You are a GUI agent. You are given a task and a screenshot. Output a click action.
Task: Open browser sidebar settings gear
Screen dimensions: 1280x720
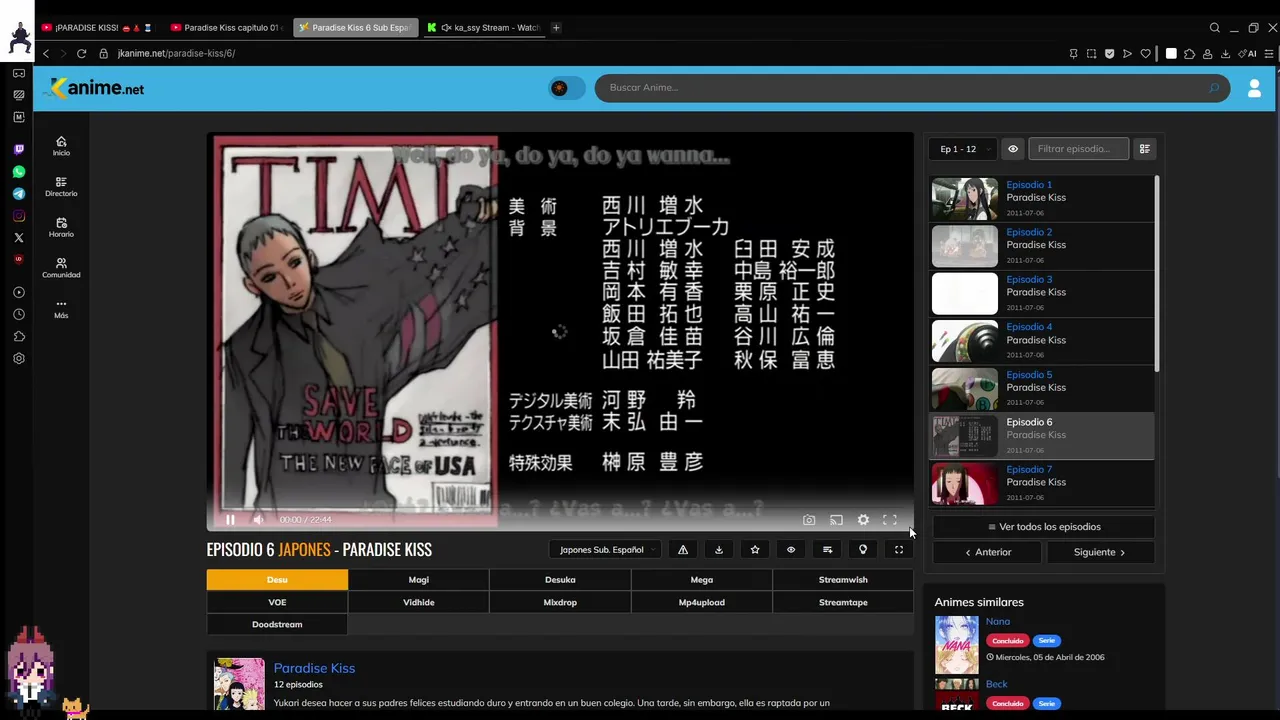click(18, 358)
